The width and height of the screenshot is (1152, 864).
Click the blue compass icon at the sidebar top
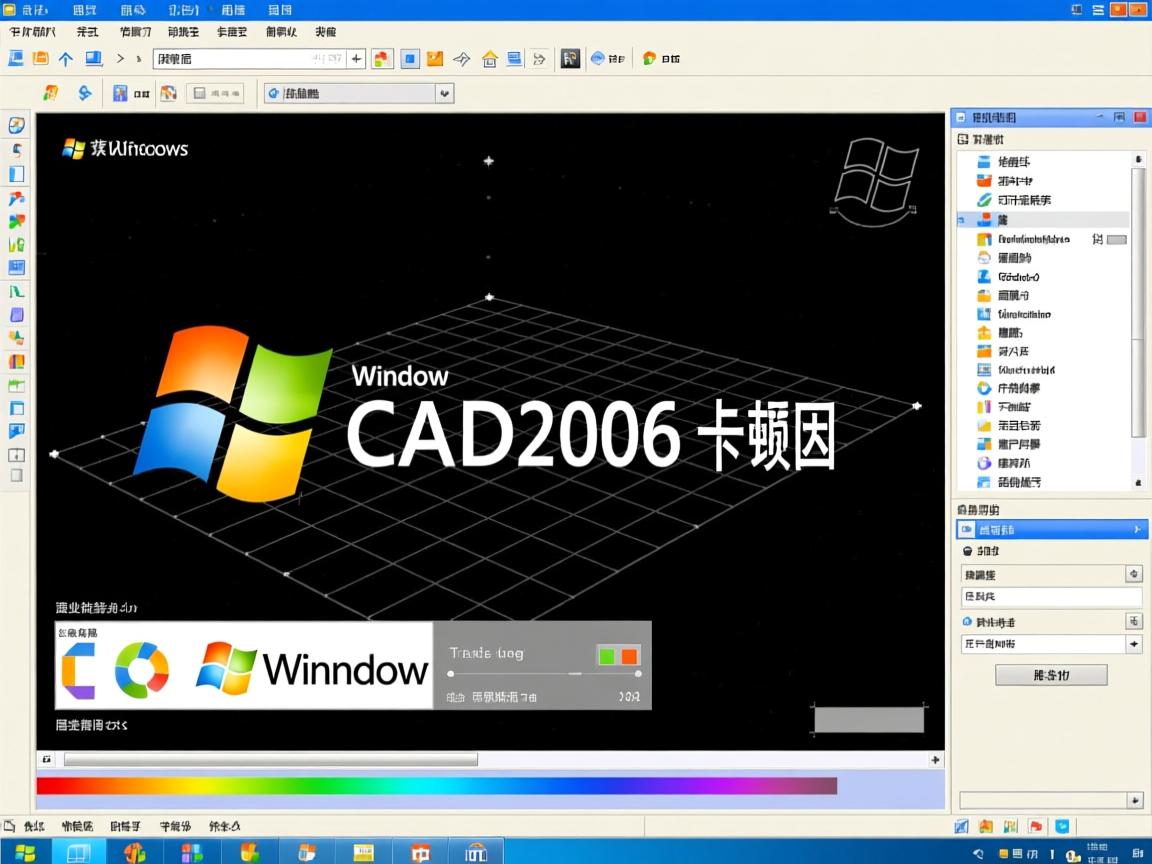pyautogui.click(x=16, y=126)
